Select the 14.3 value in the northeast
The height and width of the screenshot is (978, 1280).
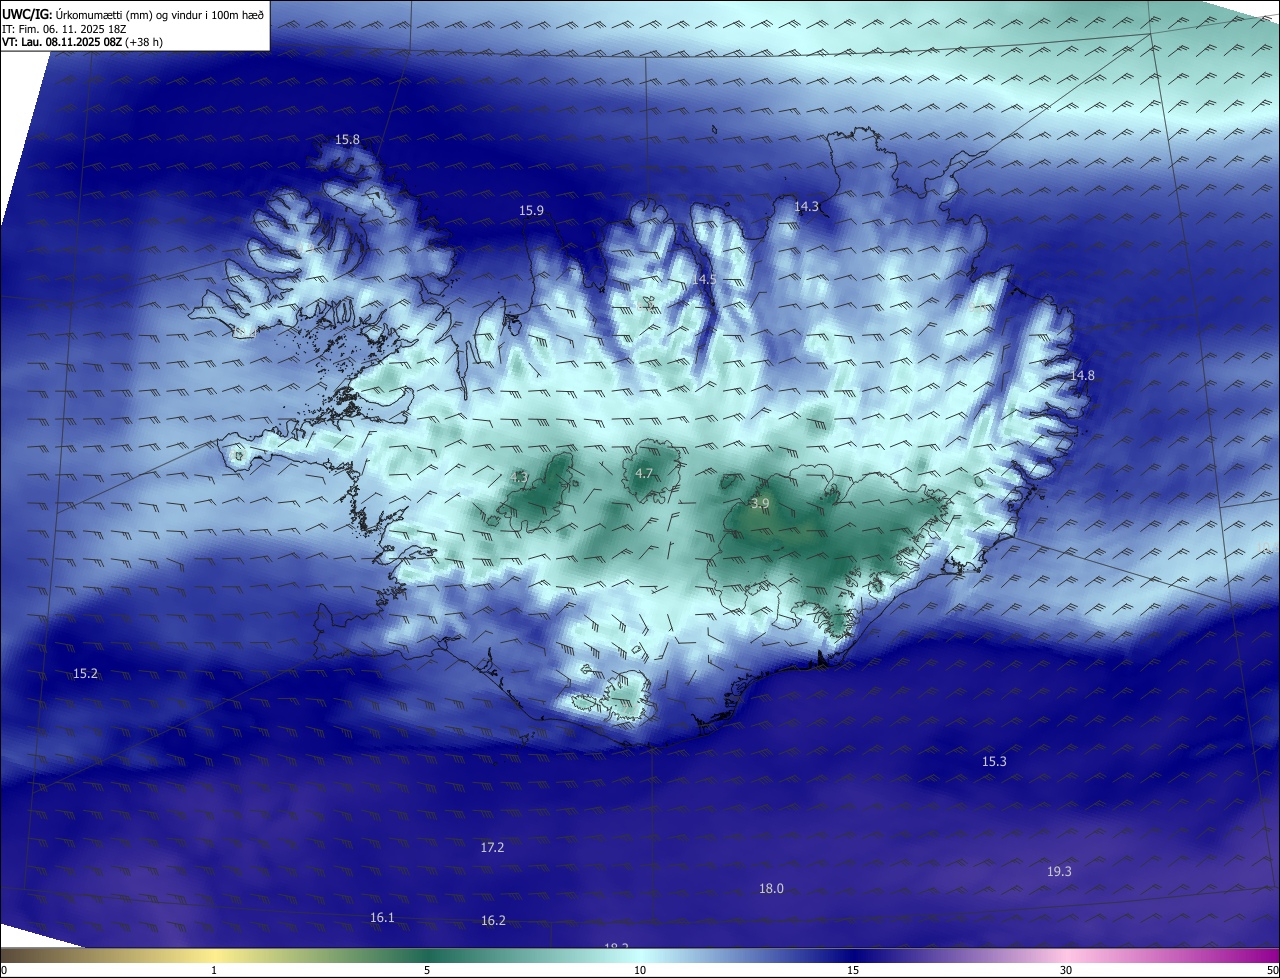[806, 207]
